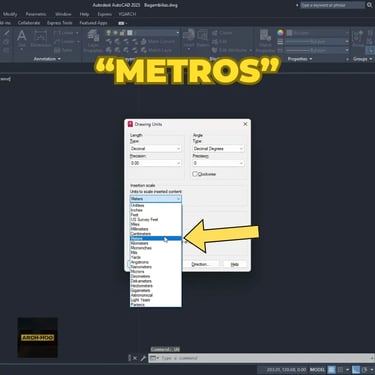Open the Length Type Decimal dropdown
The width and height of the screenshot is (375, 375).
click(155, 149)
